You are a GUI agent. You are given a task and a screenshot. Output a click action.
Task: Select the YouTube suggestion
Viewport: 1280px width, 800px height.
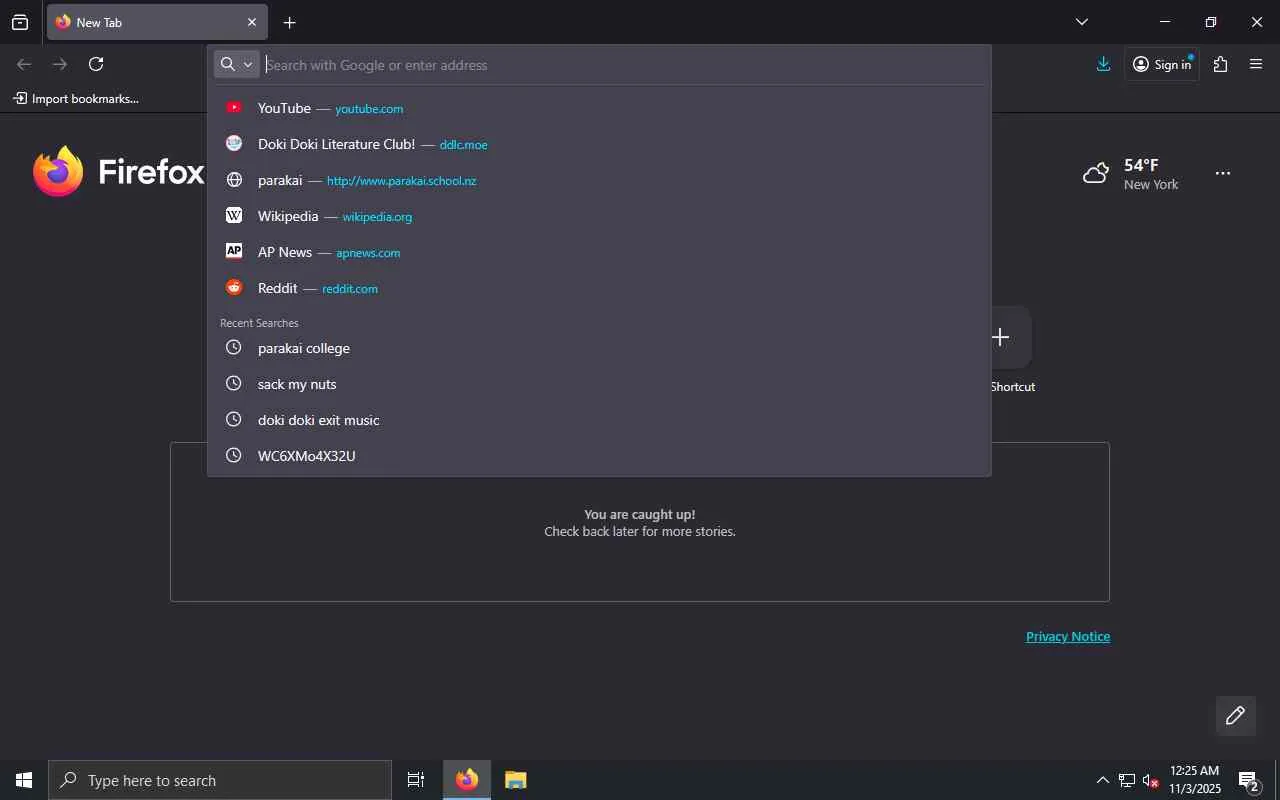(599, 108)
